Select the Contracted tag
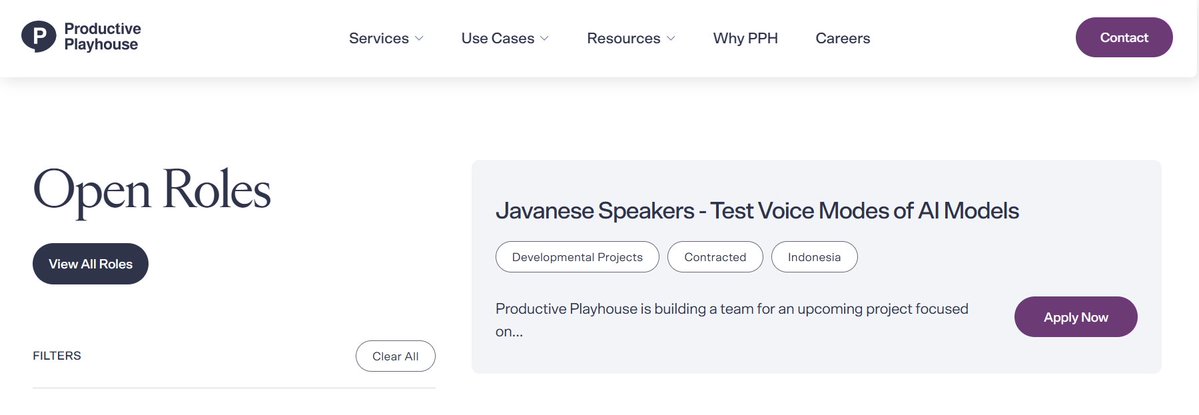The width and height of the screenshot is (1199, 415). click(715, 257)
